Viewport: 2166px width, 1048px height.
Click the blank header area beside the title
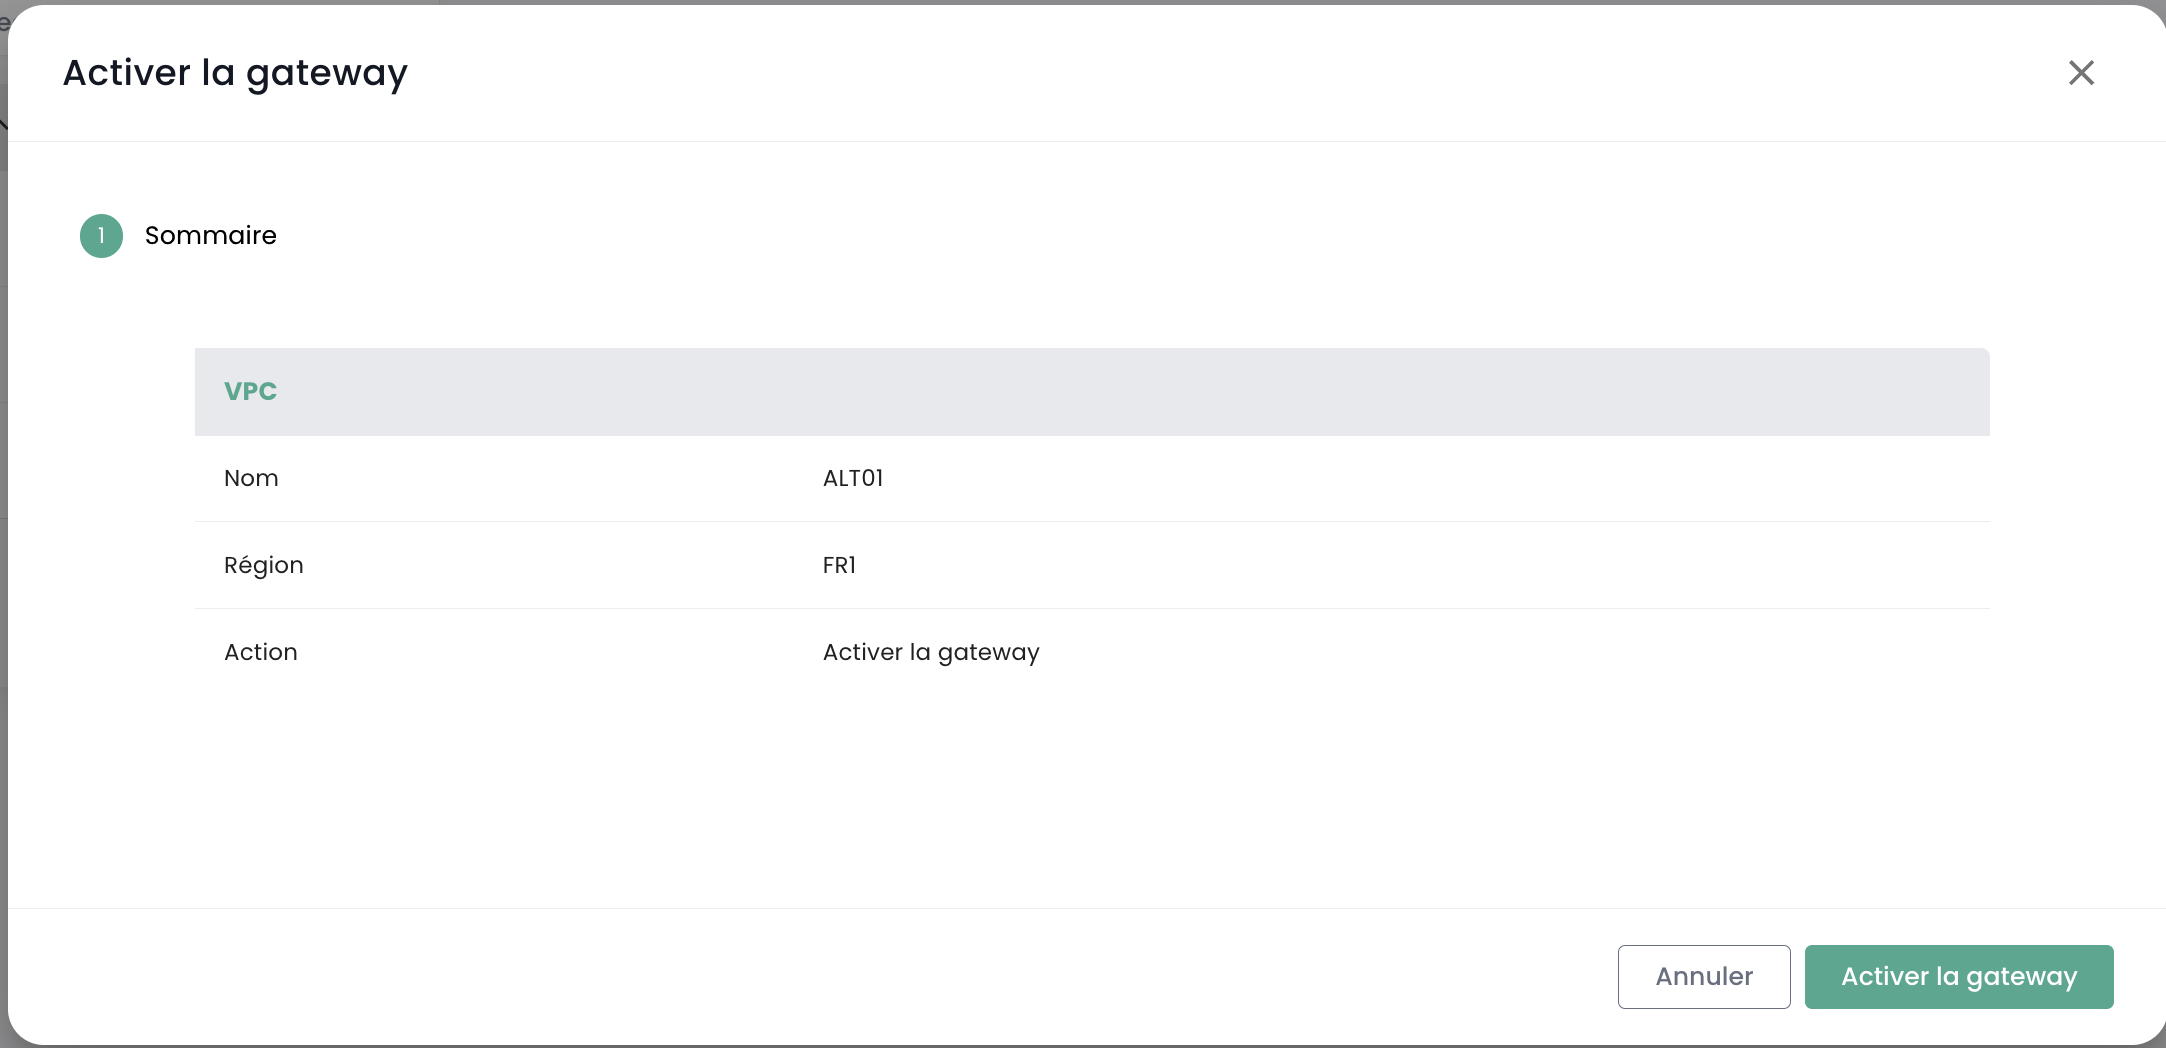(1200, 74)
